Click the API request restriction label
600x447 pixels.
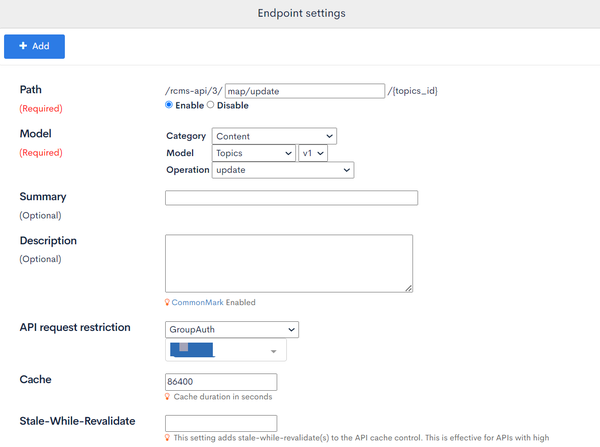[x=75, y=328]
